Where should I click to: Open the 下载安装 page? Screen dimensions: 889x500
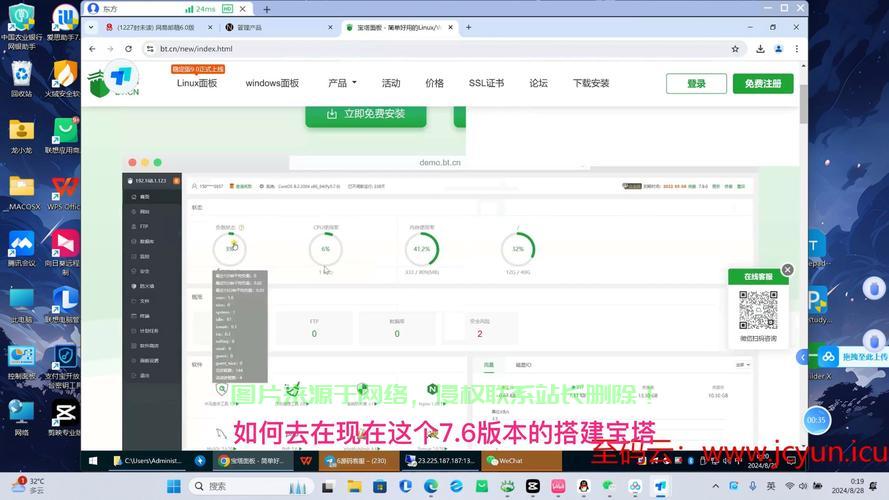pos(591,83)
